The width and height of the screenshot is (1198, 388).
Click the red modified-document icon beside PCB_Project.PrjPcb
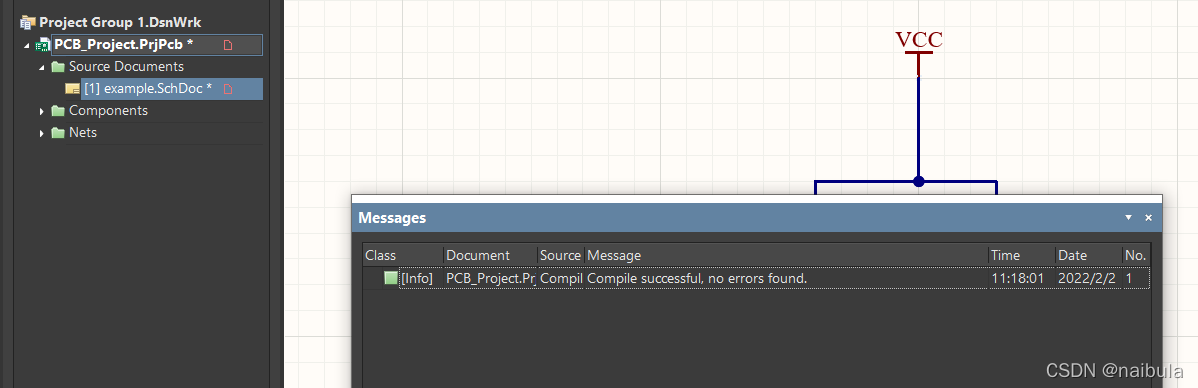tap(228, 45)
